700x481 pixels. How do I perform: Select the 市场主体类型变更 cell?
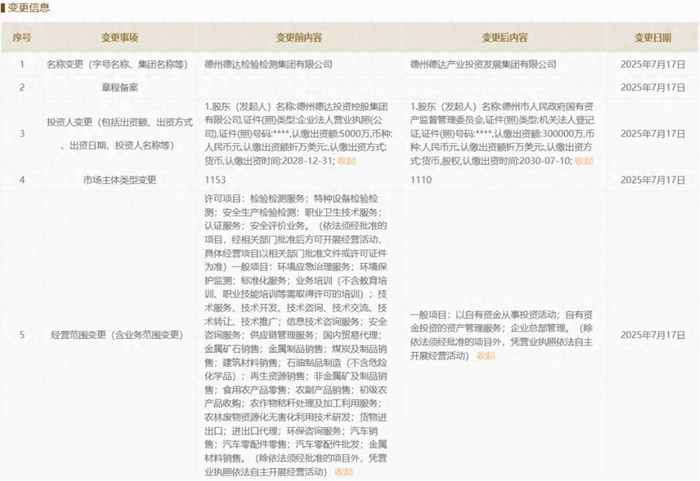[x=120, y=180]
